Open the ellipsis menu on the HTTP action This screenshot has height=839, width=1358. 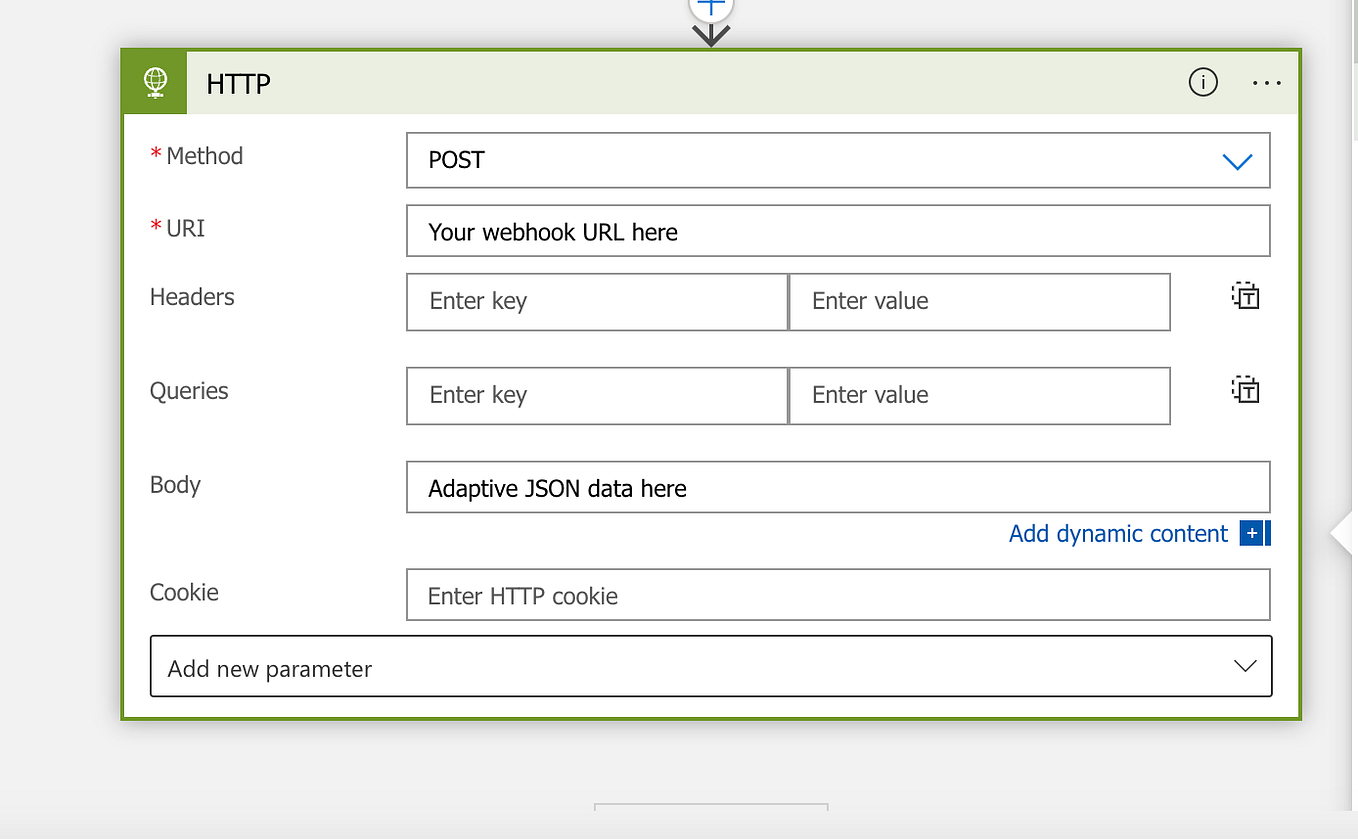[1266, 82]
